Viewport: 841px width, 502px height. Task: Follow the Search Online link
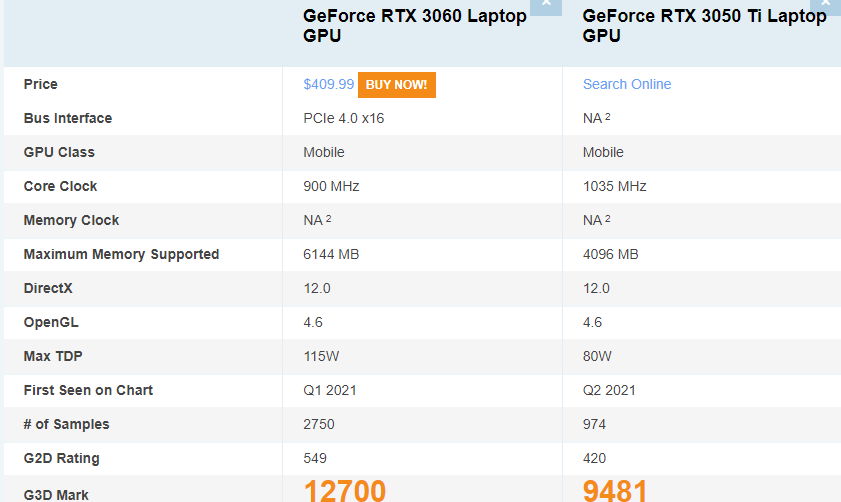tap(626, 84)
